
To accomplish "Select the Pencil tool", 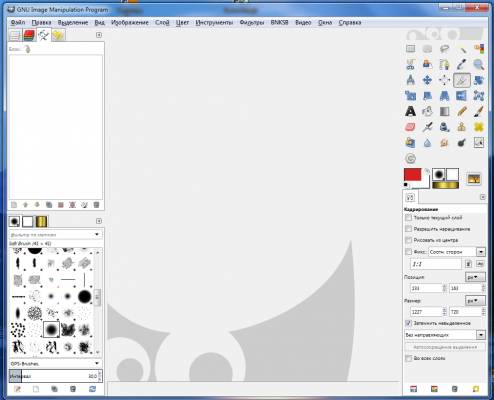I will [462, 111].
